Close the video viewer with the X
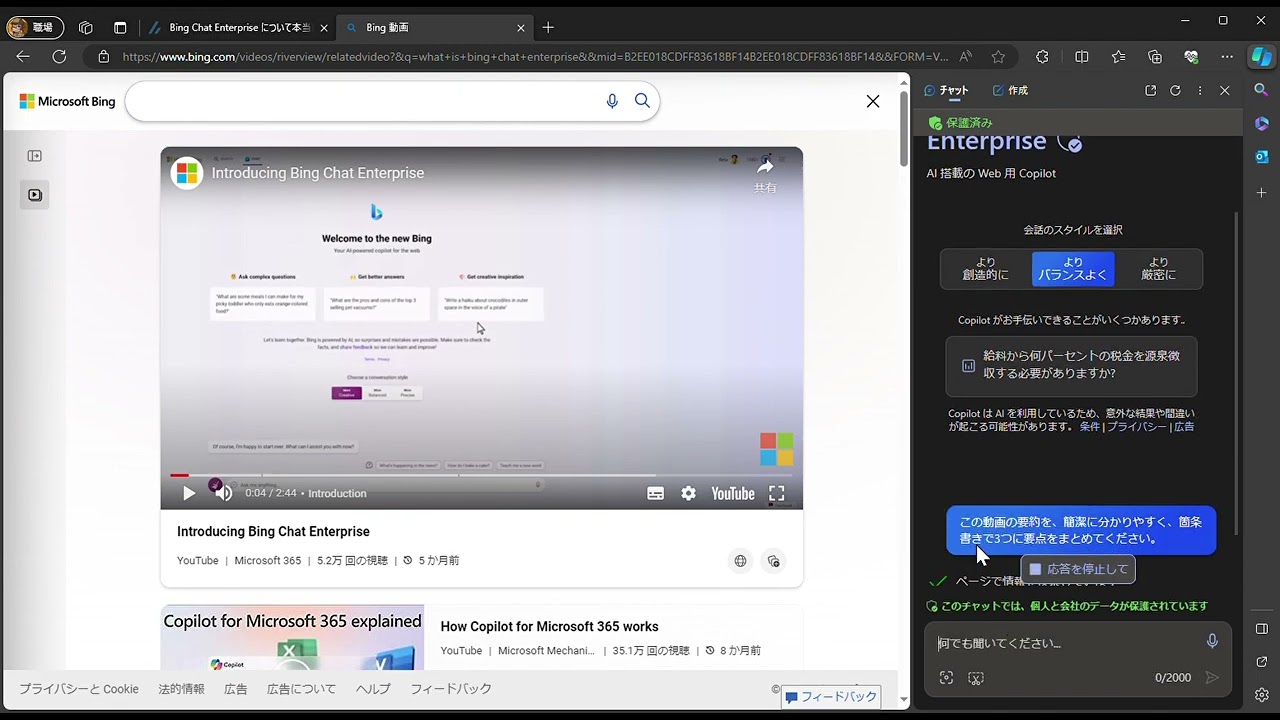This screenshot has width=1280, height=720. coord(873,101)
